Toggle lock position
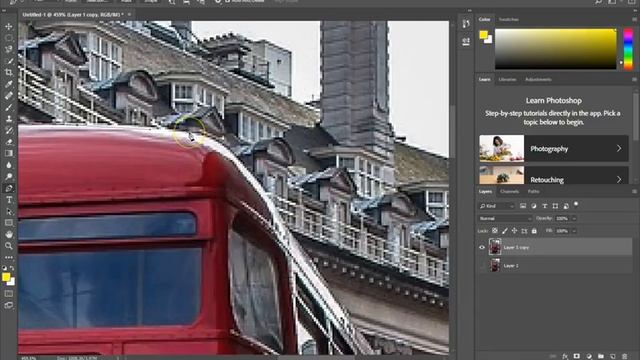Screen dimensions: 640x360 [x=514, y=231]
